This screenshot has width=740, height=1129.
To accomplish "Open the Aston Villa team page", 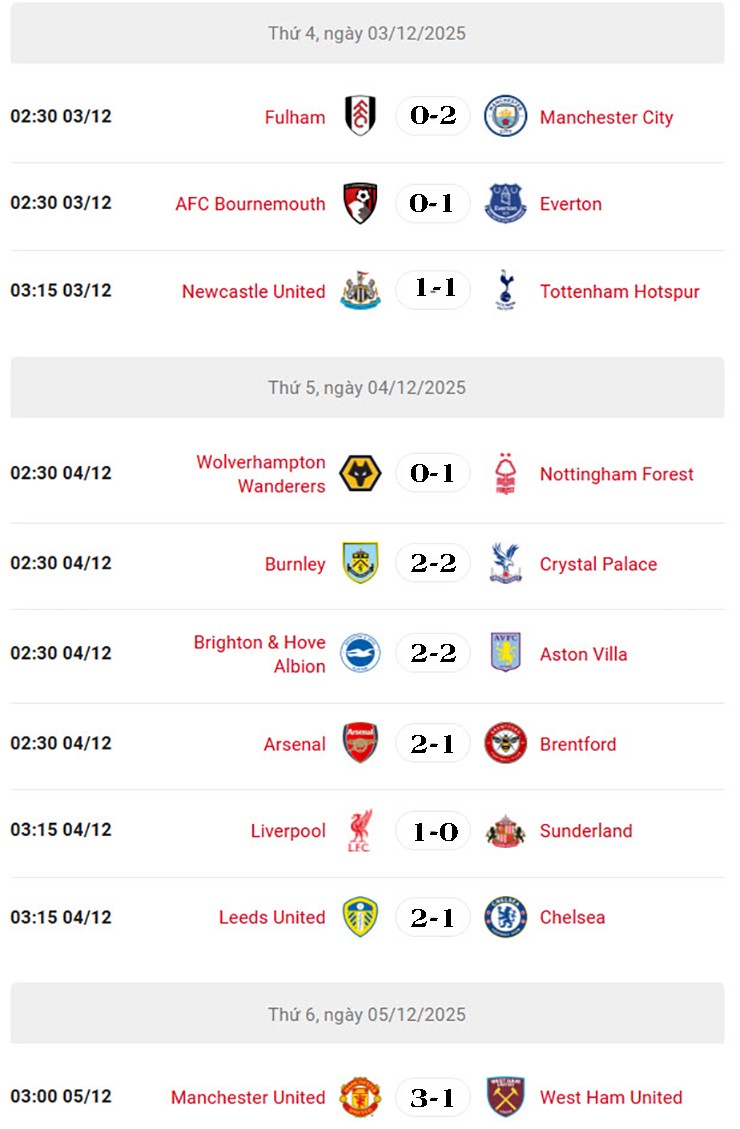I will point(583,654).
